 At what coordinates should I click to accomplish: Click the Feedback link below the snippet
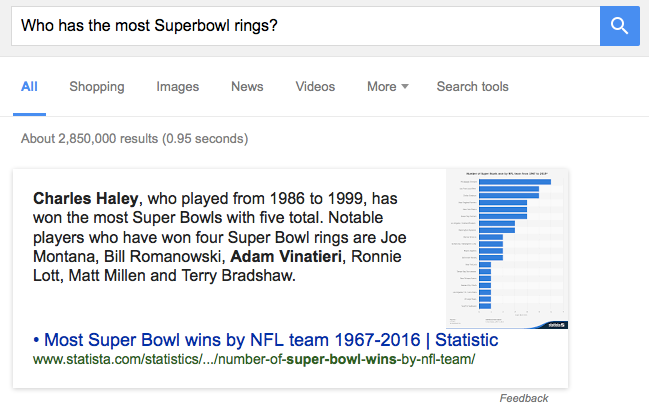[x=524, y=398]
